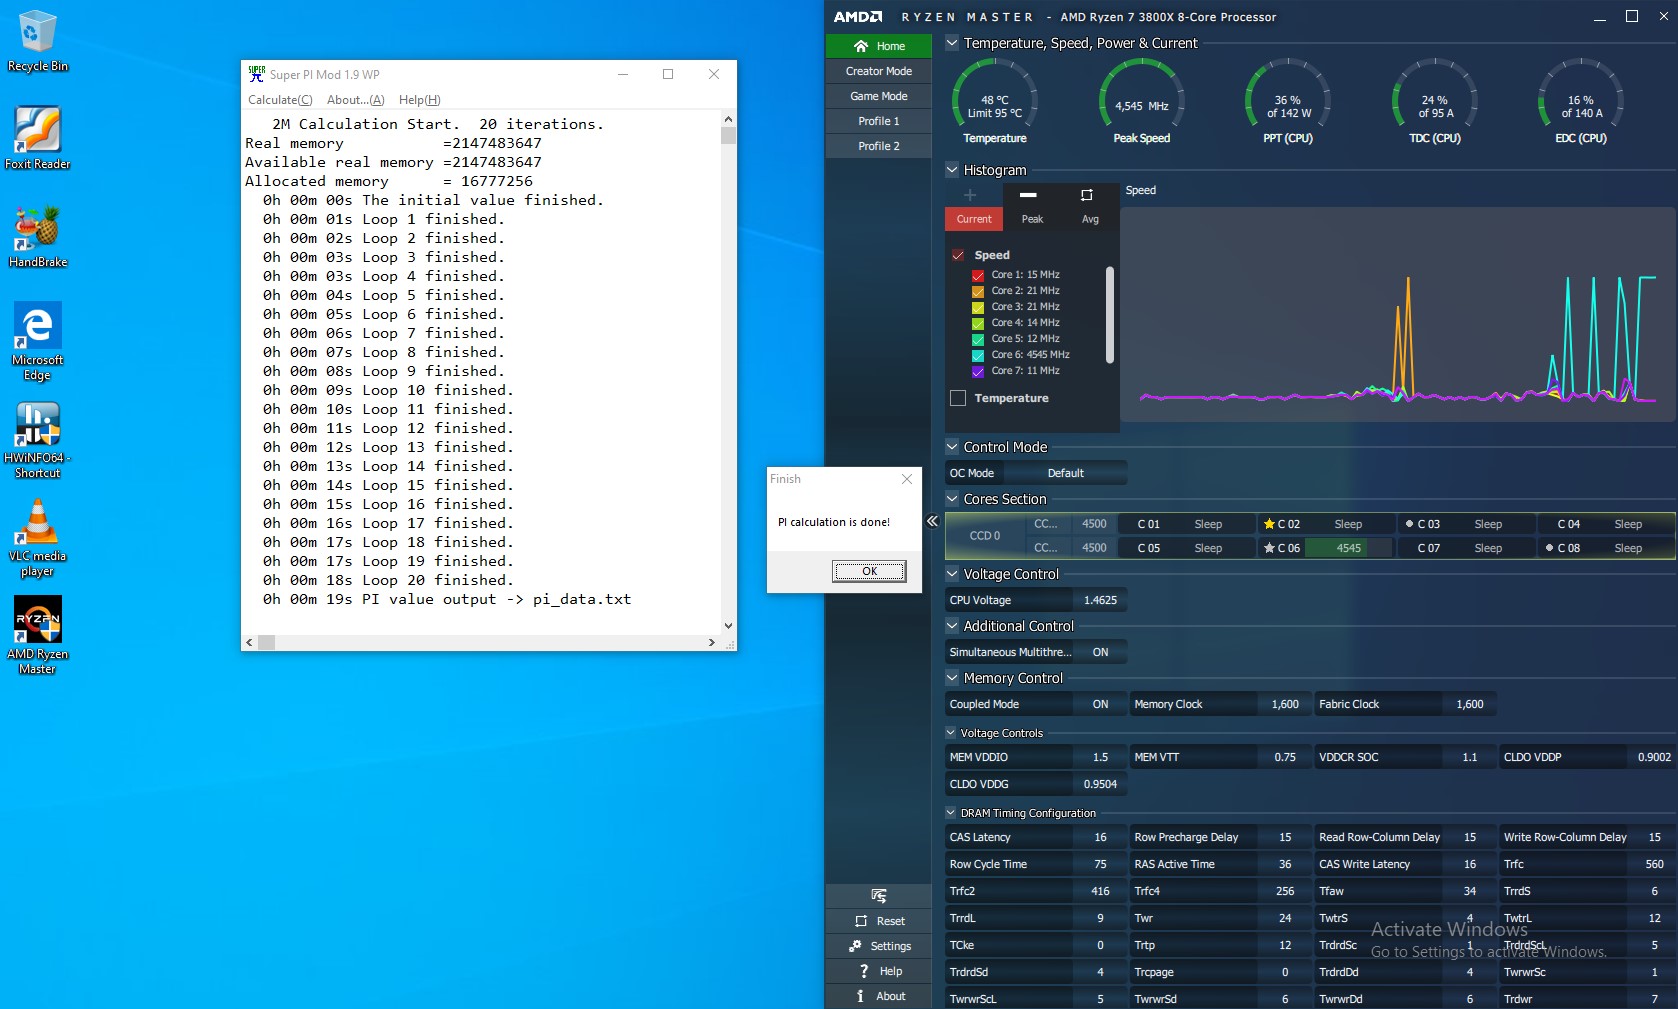Click the Peak view line icon

click(x=1028, y=195)
